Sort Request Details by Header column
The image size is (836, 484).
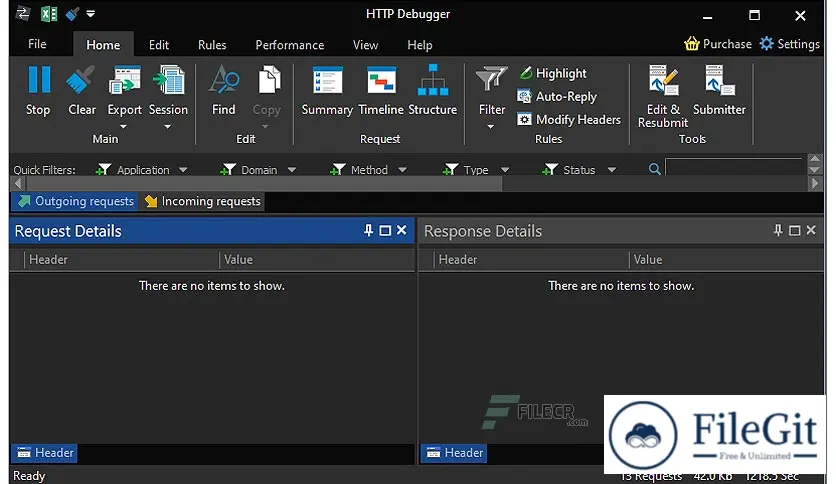click(x=122, y=260)
